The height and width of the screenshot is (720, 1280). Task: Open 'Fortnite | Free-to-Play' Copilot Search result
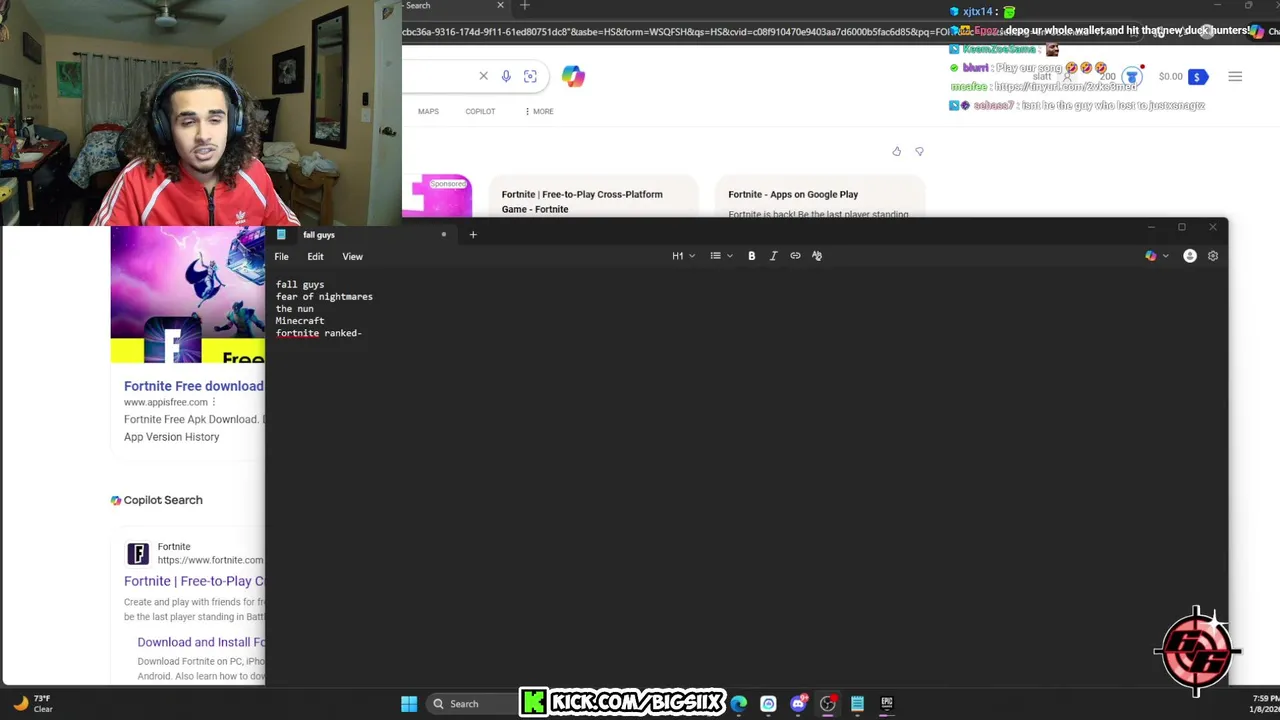pos(194,581)
